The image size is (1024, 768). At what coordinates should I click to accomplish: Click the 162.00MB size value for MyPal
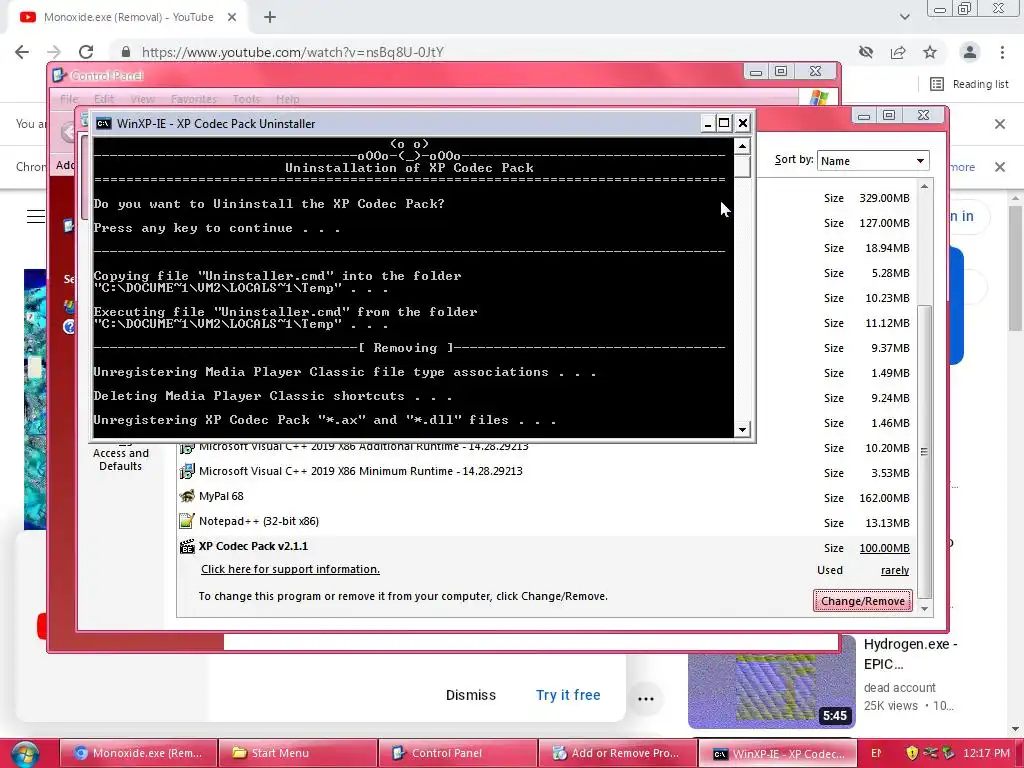pos(884,498)
